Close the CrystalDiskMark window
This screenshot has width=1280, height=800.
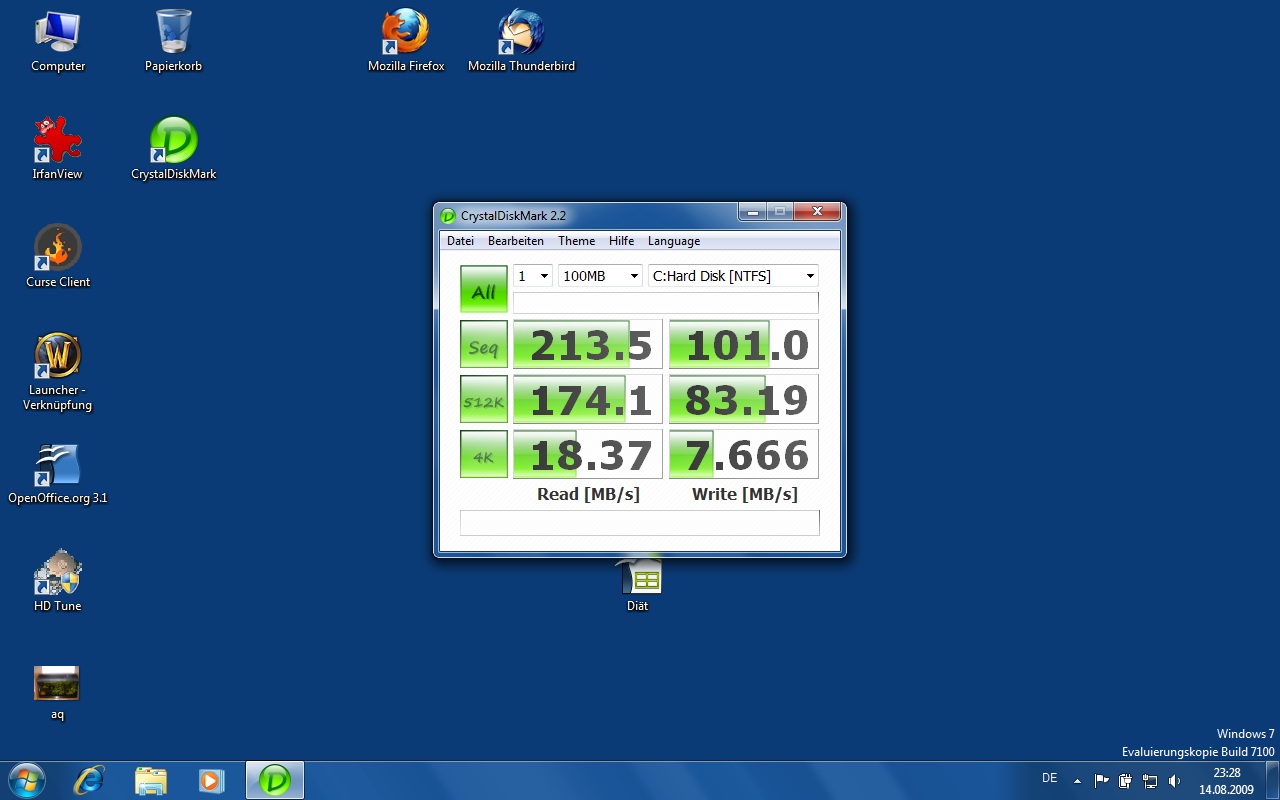[x=817, y=211]
